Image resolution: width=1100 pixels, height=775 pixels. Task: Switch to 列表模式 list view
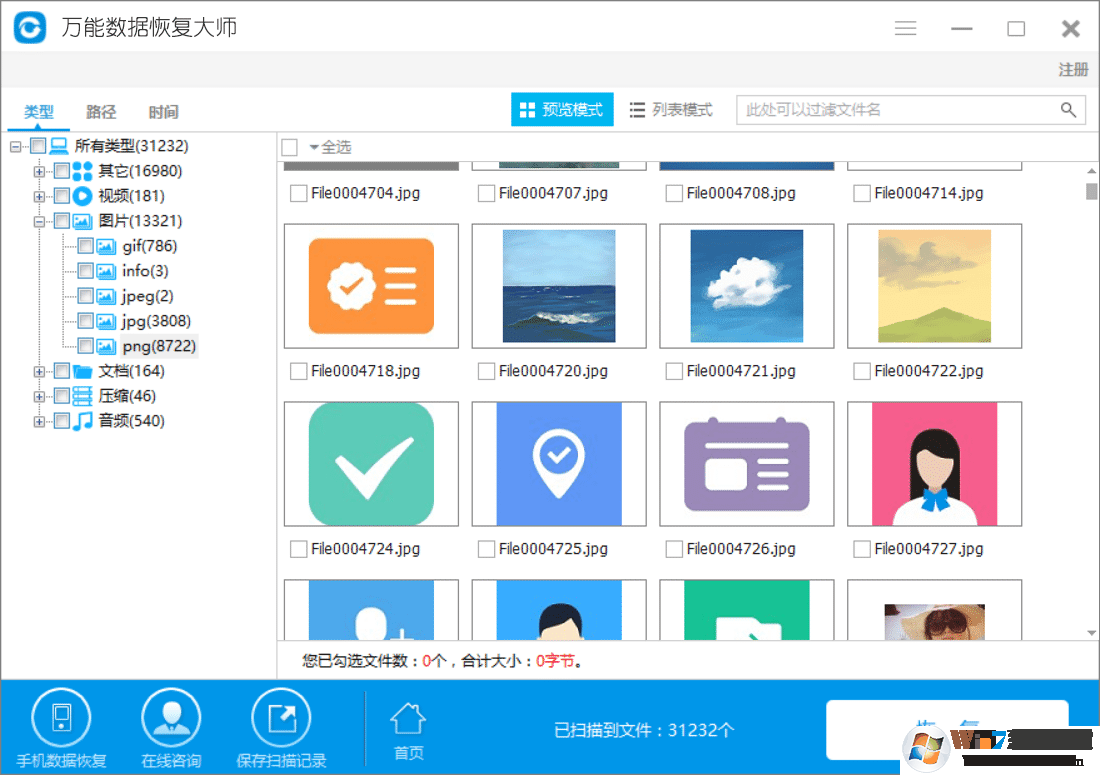[671, 110]
